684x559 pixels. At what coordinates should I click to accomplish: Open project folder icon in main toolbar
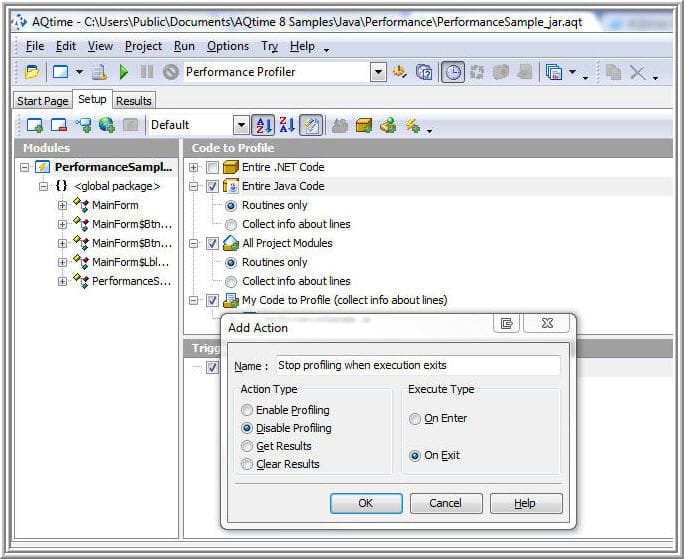pyautogui.click(x=31, y=72)
